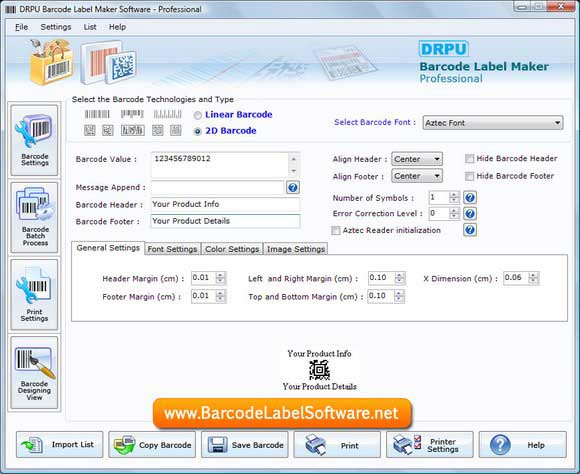The image size is (580, 474).
Task: Click the Barcode Value text box
Action: (x=220, y=165)
